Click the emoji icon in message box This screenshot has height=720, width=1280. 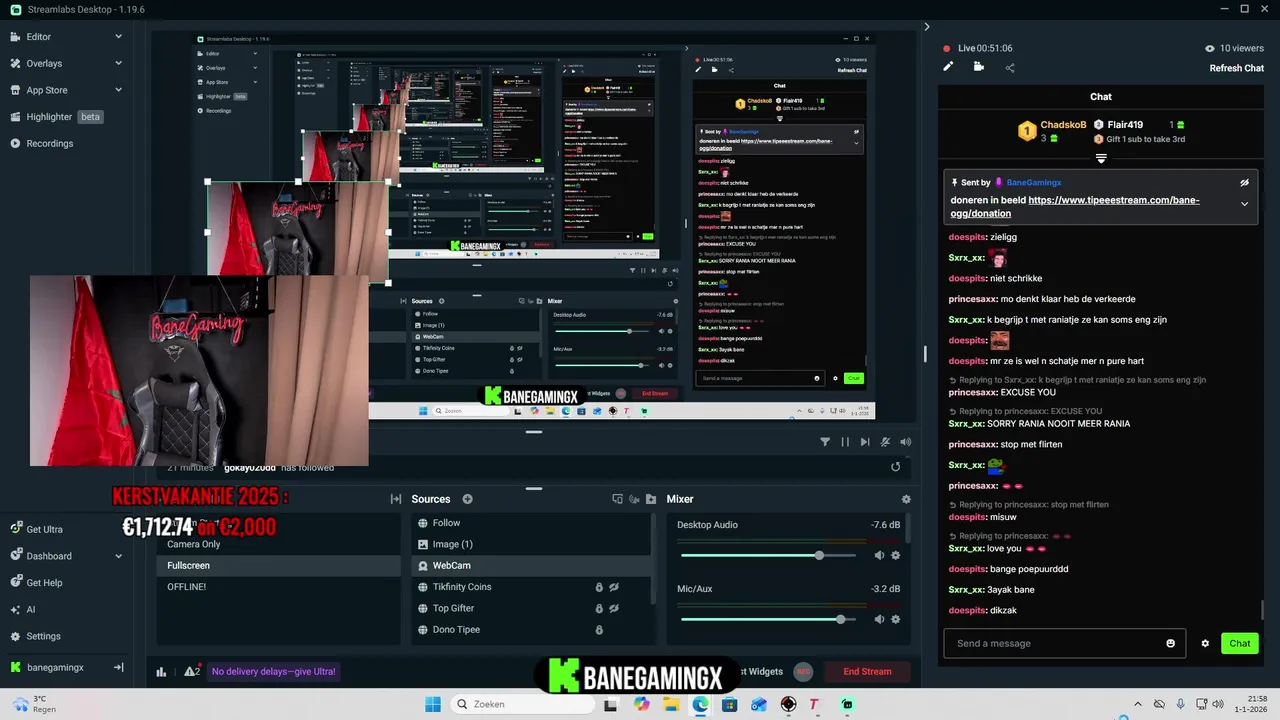[x=1171, y=643]
